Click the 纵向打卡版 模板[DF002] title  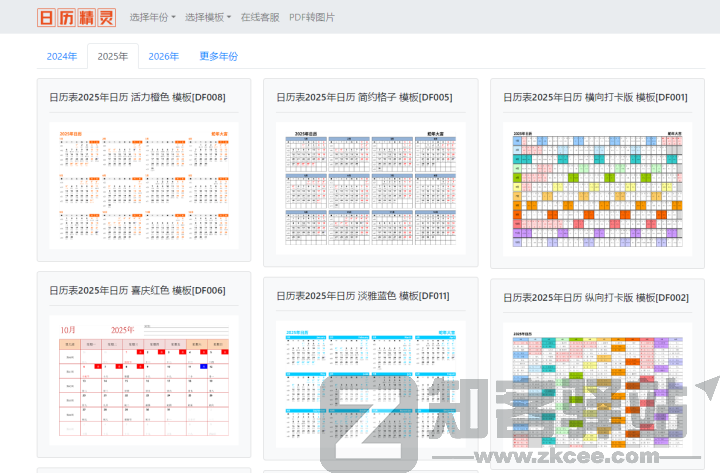595,297
